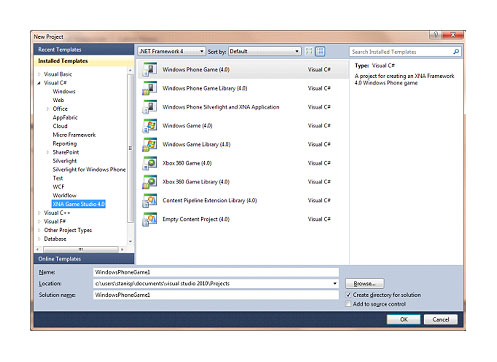Image resolution: width=497 pixels, height=362 pixels.
Task: Select the Windows Phone Game (4.0) template icon
Action: point(150,70)
